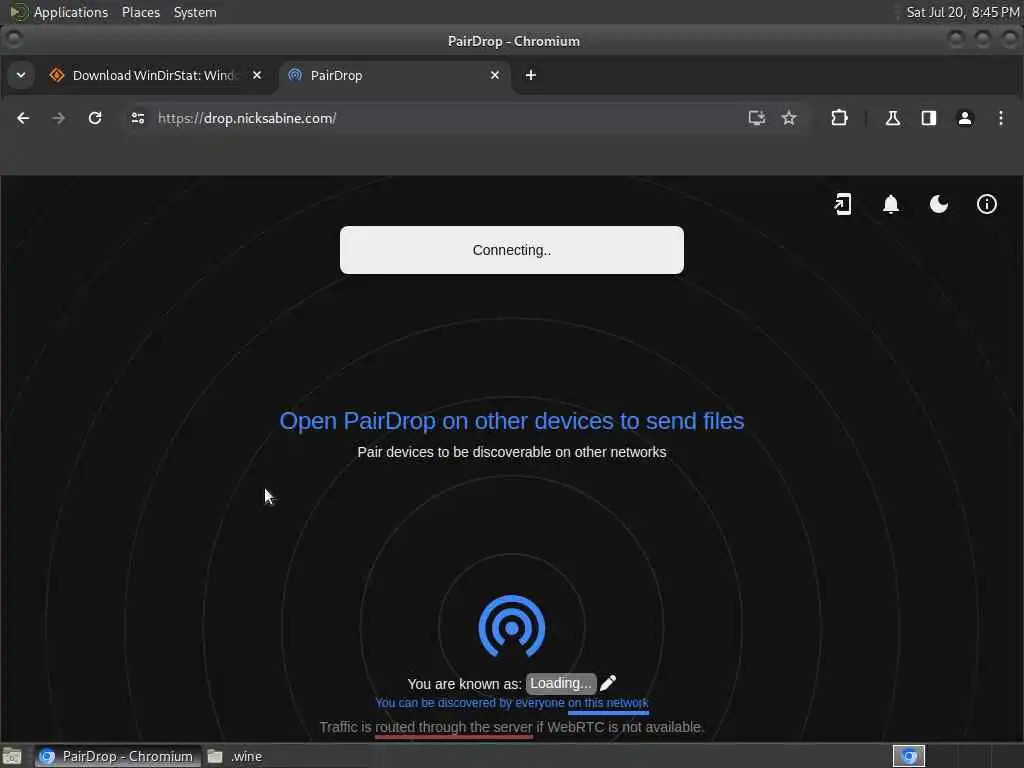Expand the tab search dropdown

tap(21, 75)
